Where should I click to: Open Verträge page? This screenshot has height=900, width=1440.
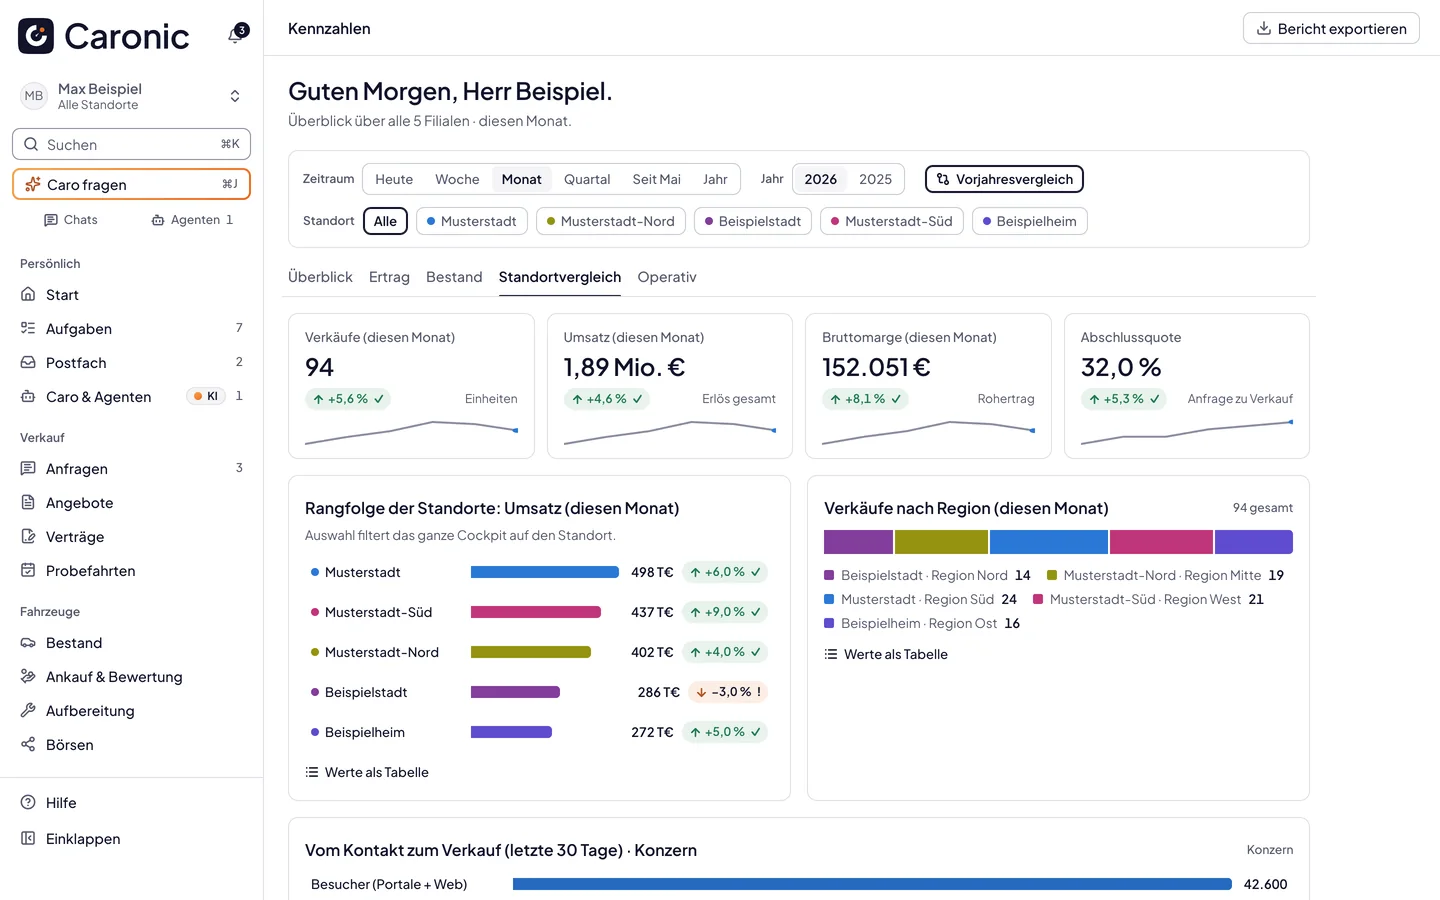pyautogui.click(x=131, y=537)
